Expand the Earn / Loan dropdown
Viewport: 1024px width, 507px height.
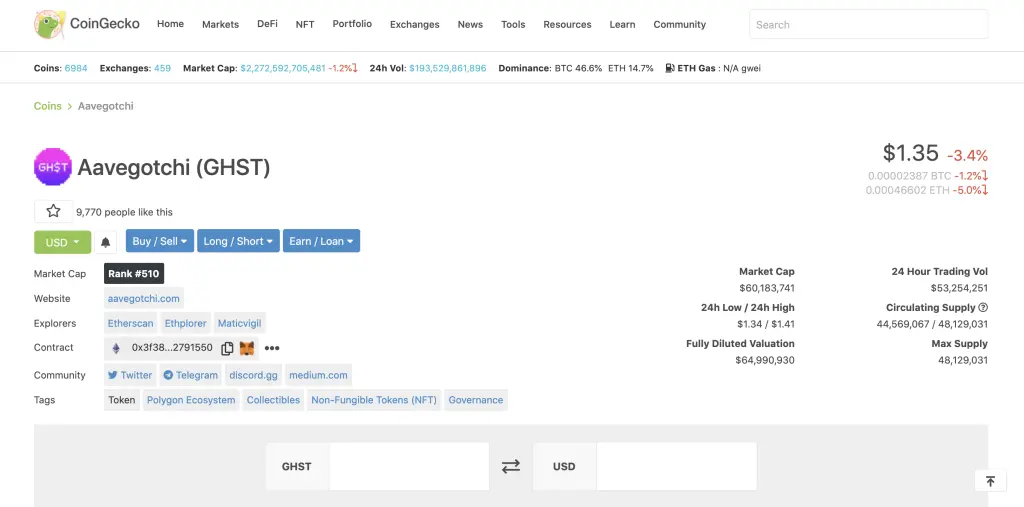[x=321, y=241]
